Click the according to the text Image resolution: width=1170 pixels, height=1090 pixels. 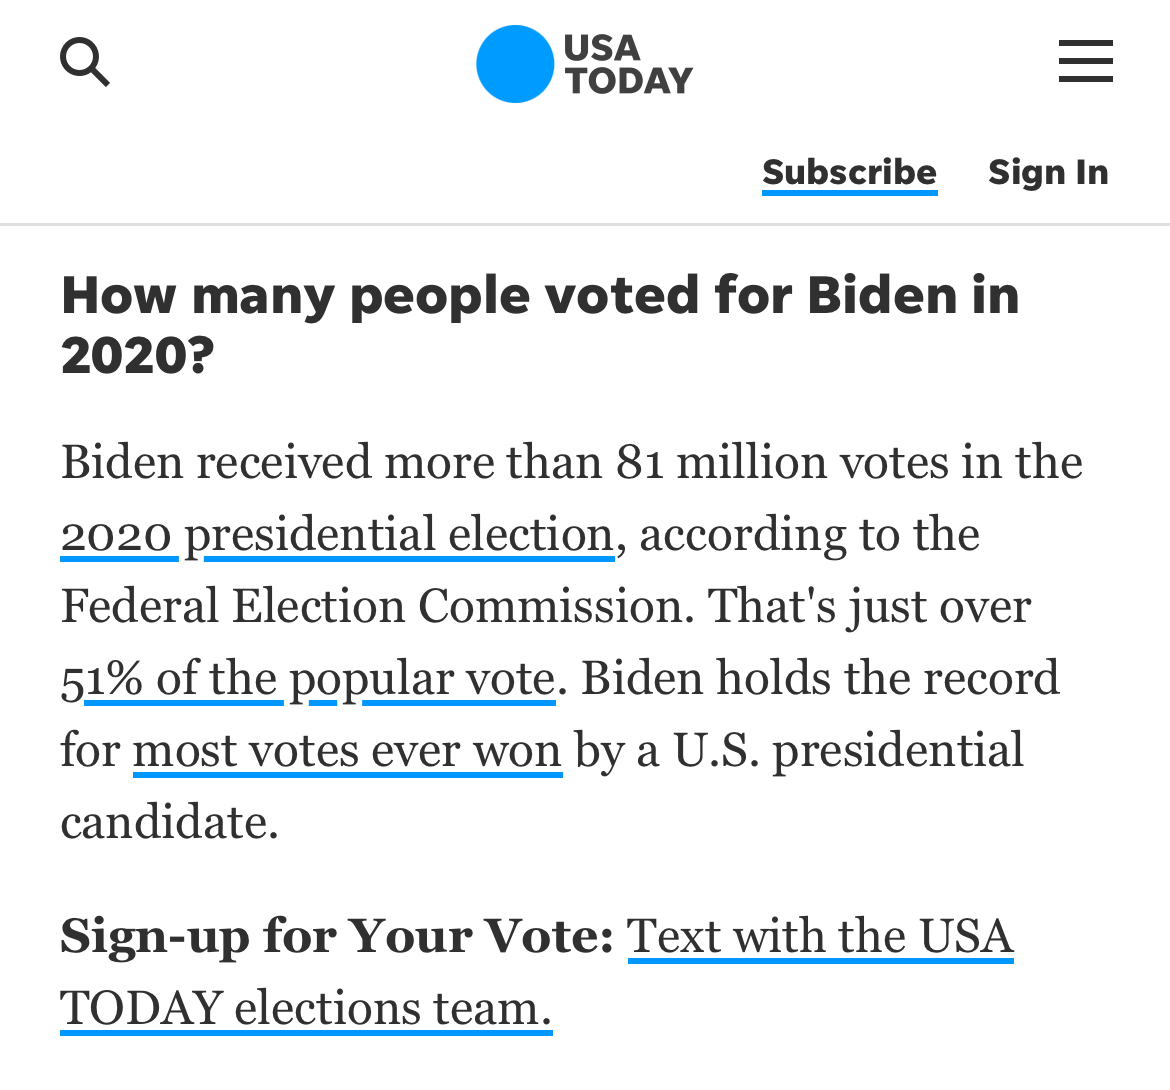(x=810, y=536)
